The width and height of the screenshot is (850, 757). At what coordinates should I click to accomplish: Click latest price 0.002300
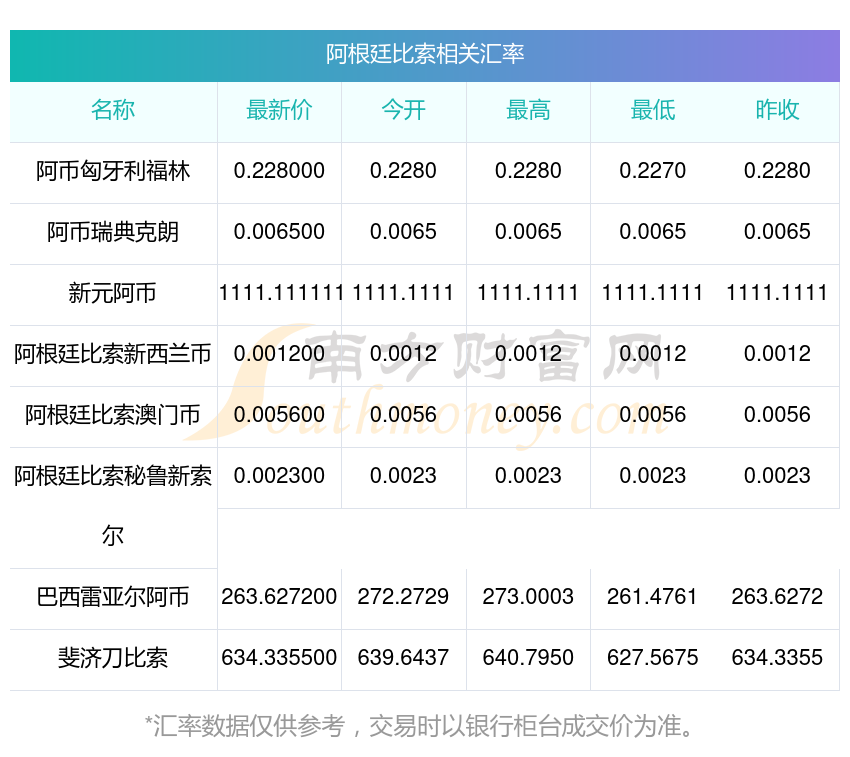279,476
